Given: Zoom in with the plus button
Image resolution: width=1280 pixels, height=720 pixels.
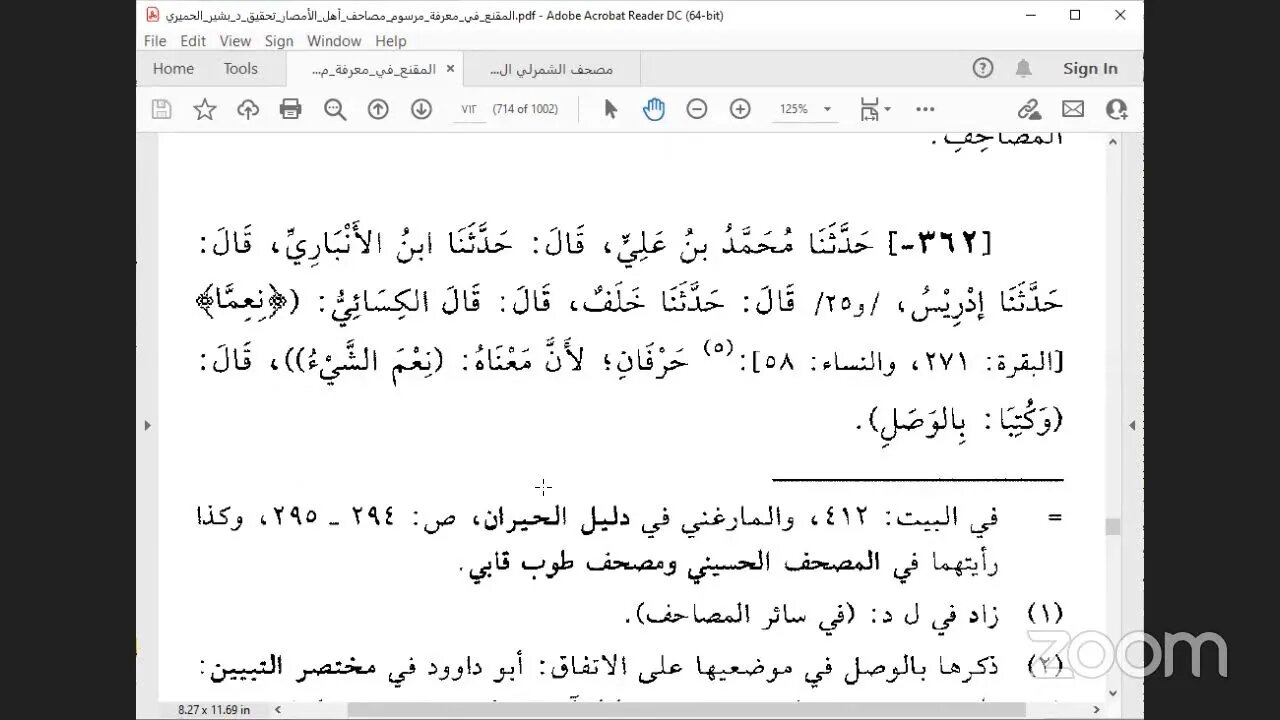Looking at the screenshot, I should 740,109.
